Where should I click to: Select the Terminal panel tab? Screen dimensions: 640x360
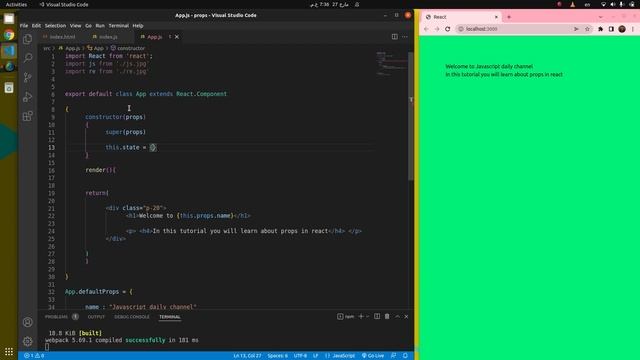point(170,317)
